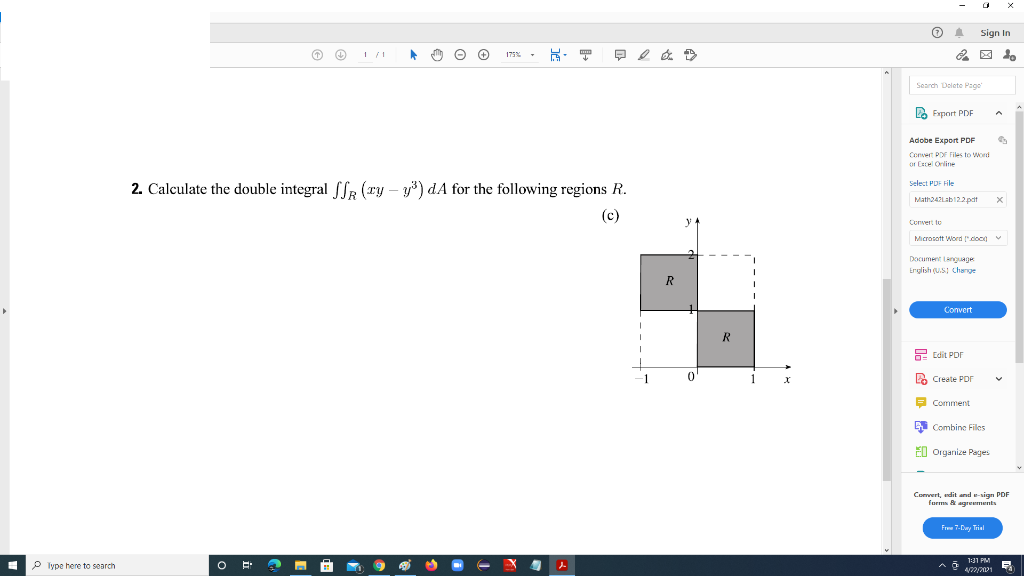Select the arrow Selection tool
The height and width of the screenshot is (576, 1024).
coord(413,55)
